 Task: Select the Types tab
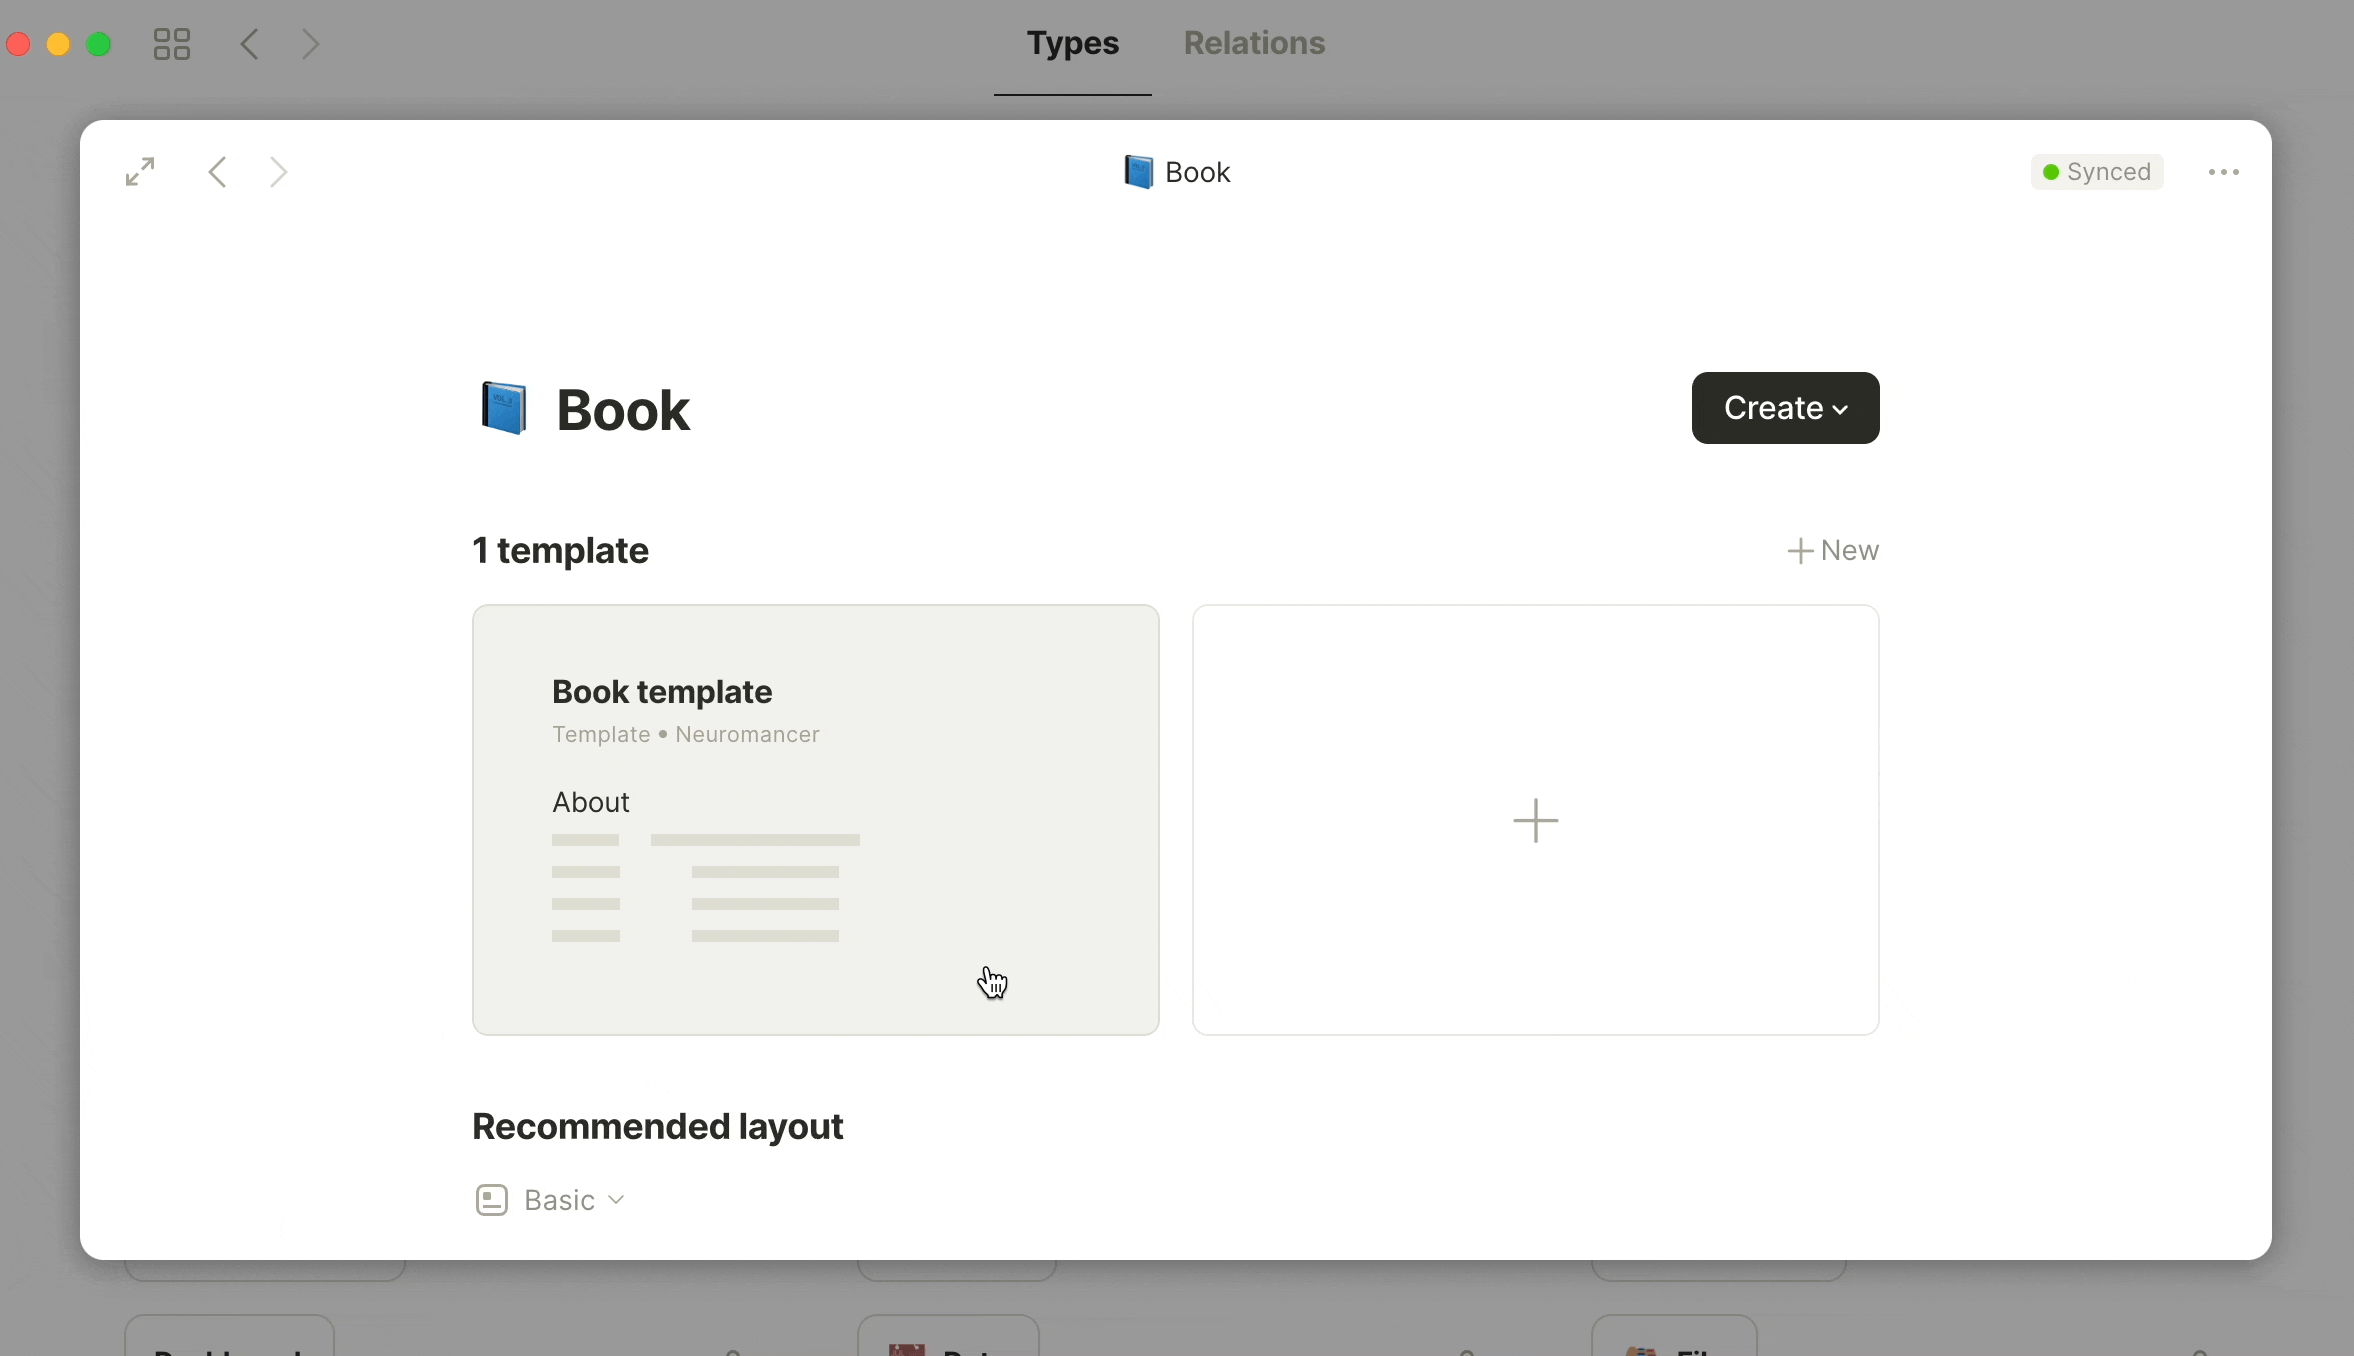pos(1072,43)
